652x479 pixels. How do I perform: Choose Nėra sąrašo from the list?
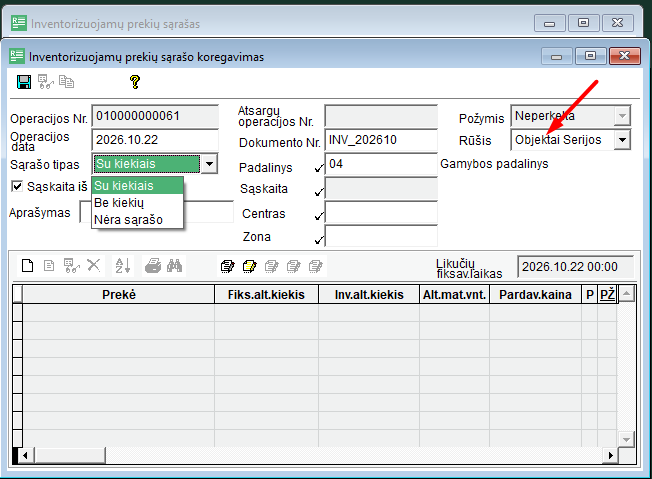tap(137, 220)
